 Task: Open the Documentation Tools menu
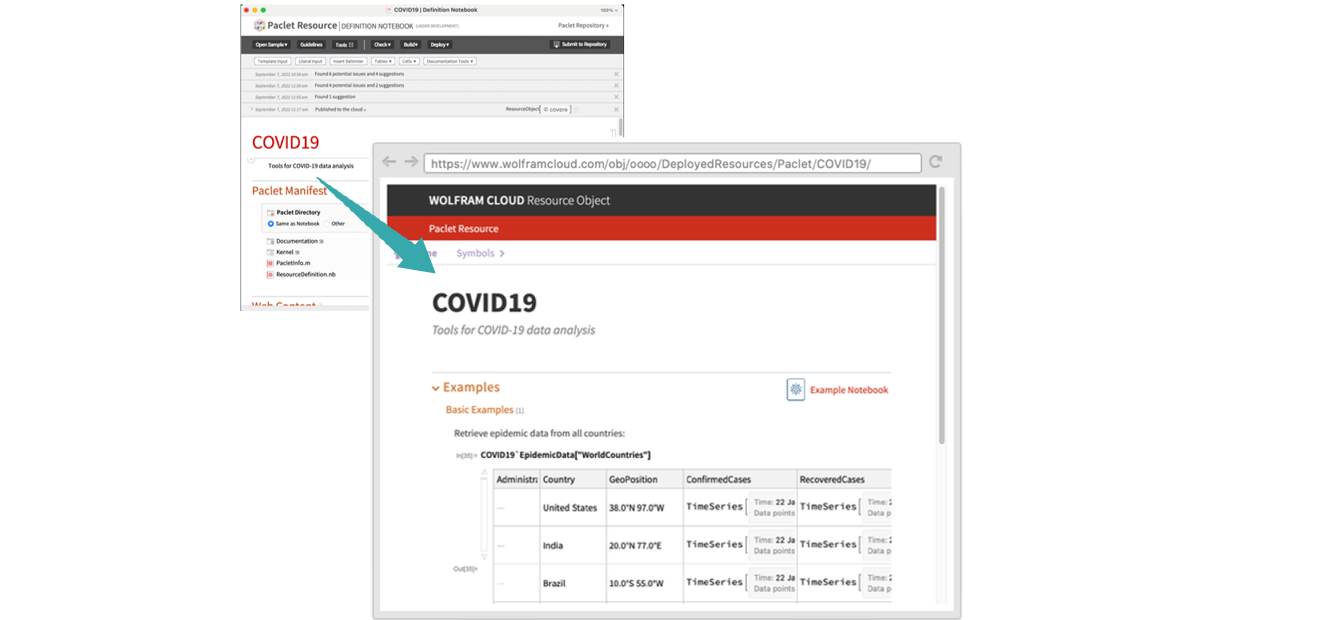449,62
